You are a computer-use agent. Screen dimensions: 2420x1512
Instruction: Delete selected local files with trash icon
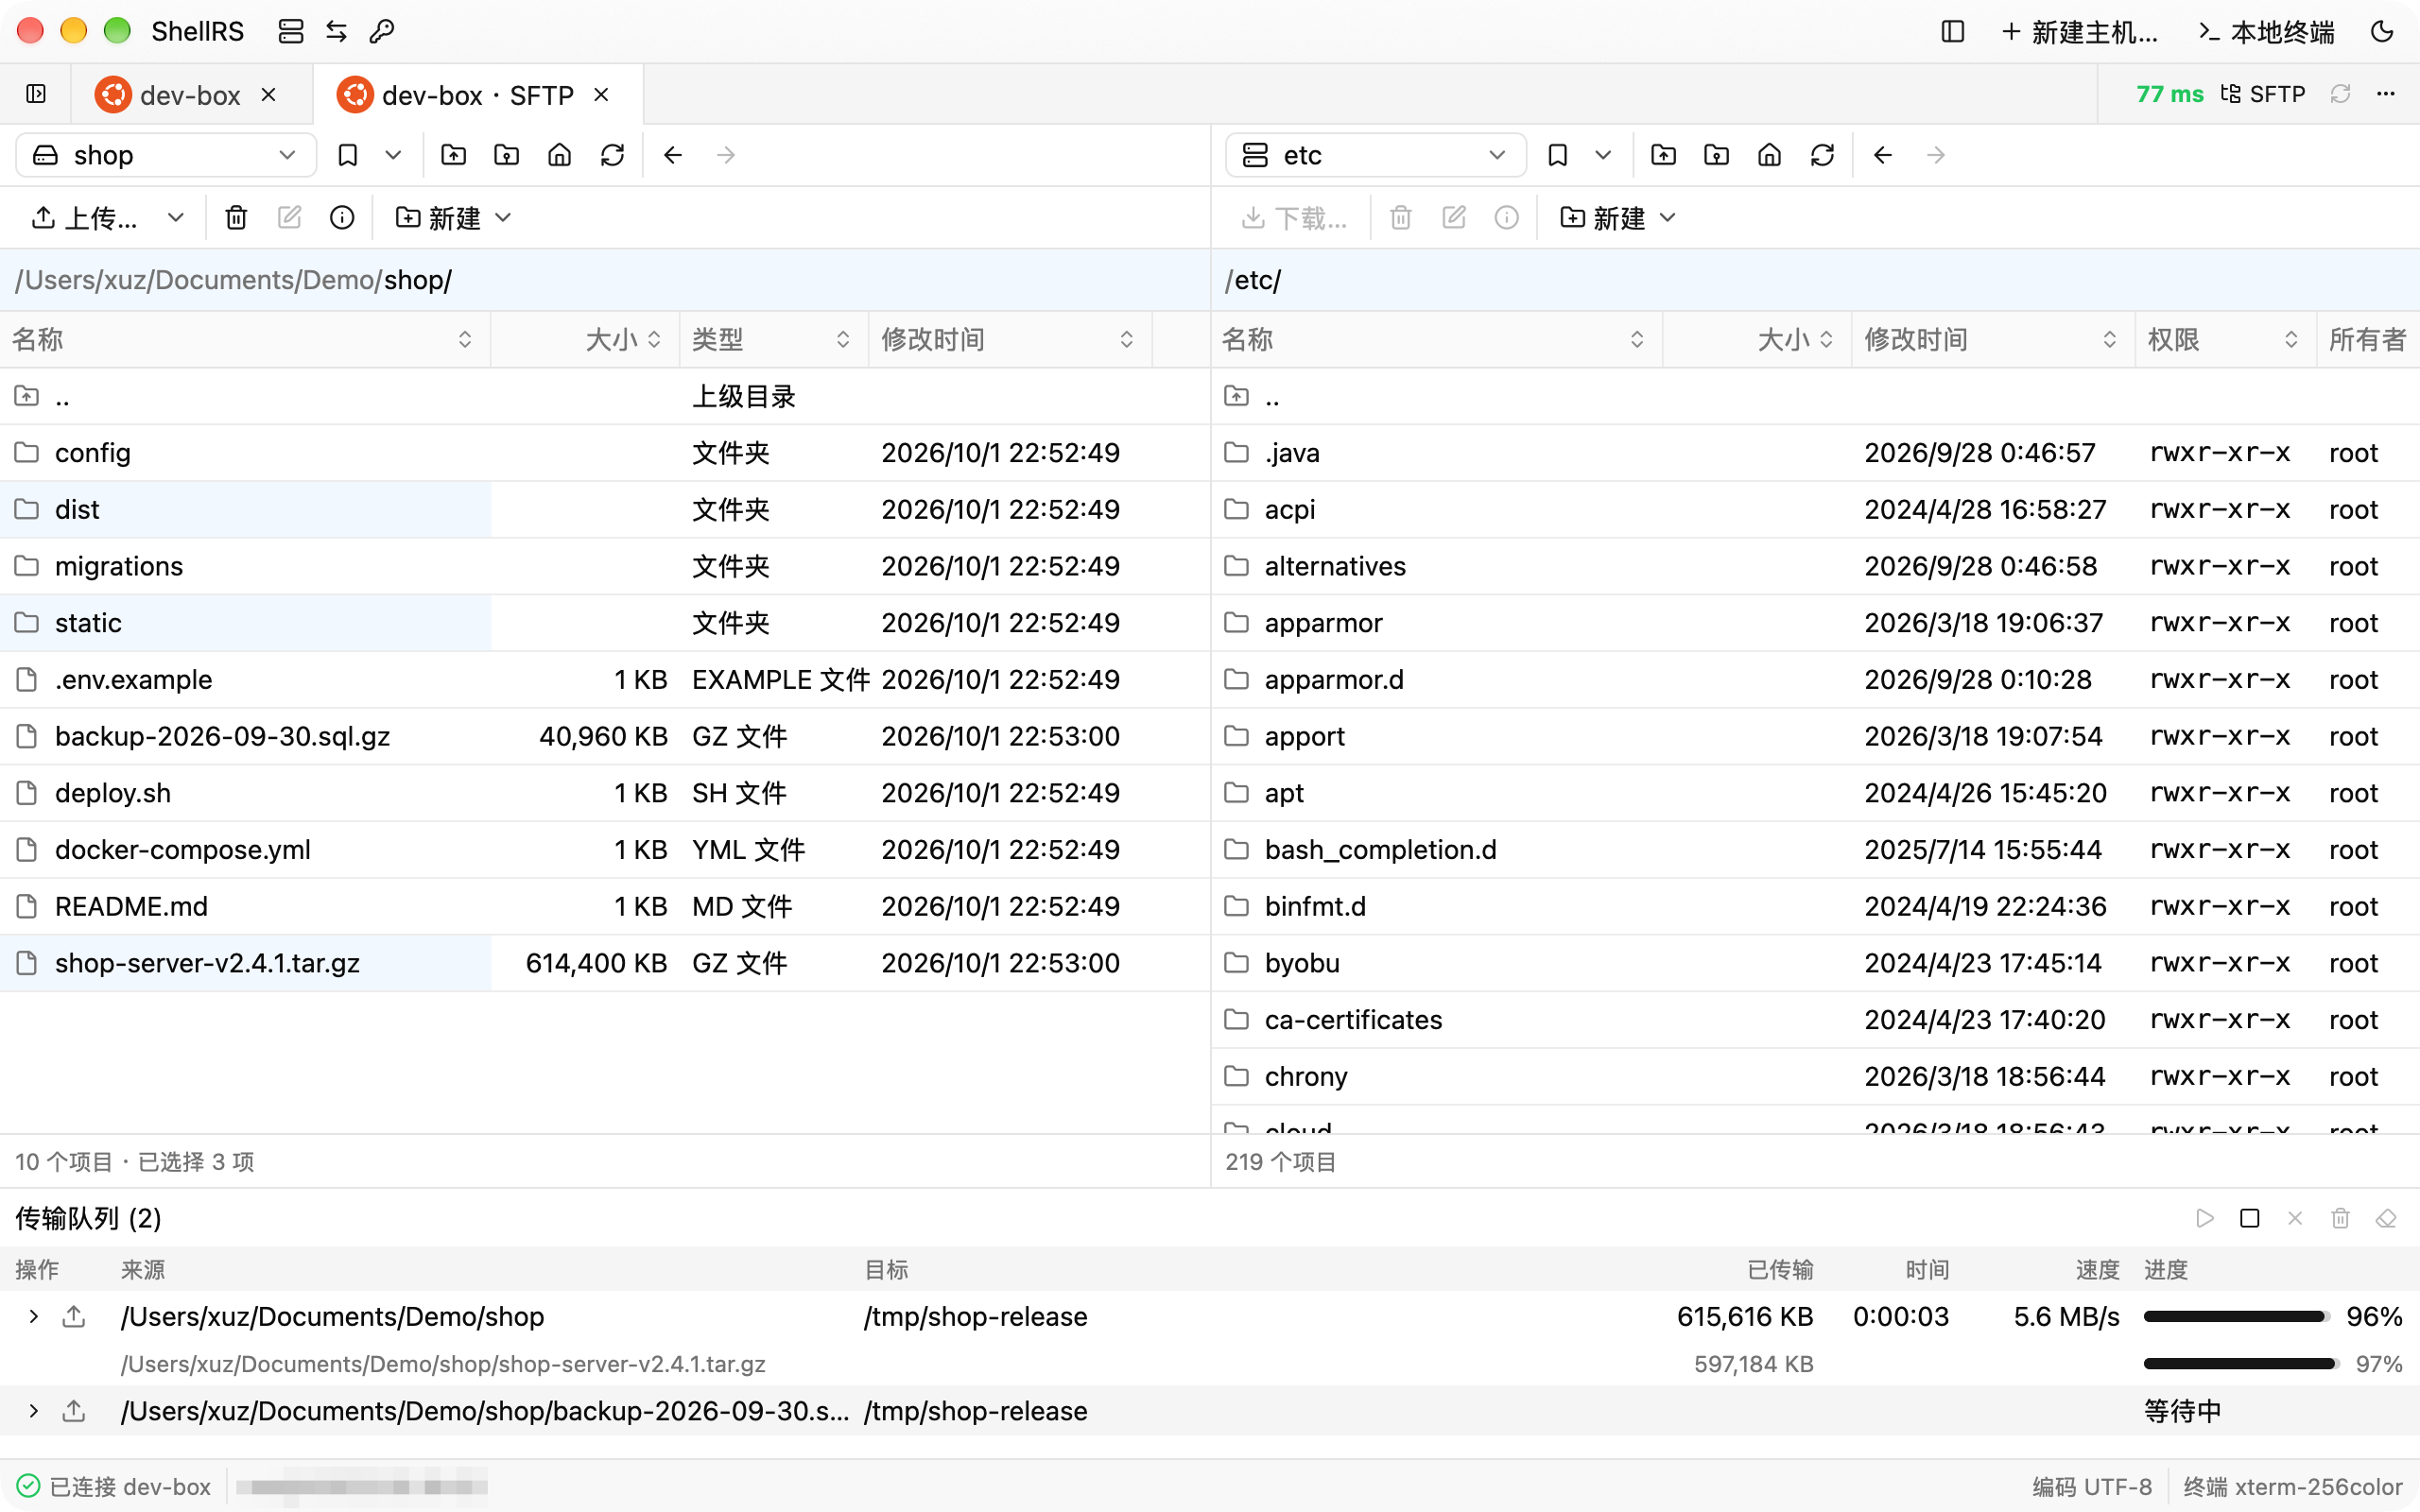(x=236, y=218)
